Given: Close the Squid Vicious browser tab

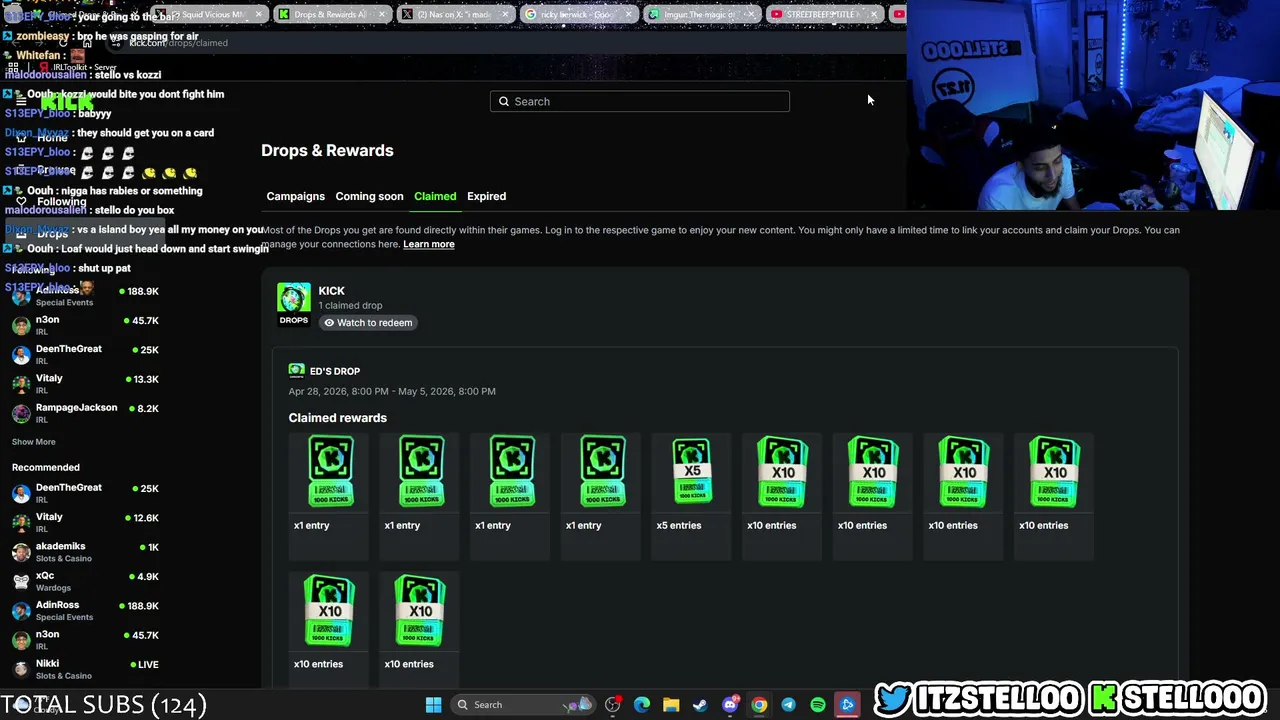Looking at the screenshot, I should (x=260, y=14).
